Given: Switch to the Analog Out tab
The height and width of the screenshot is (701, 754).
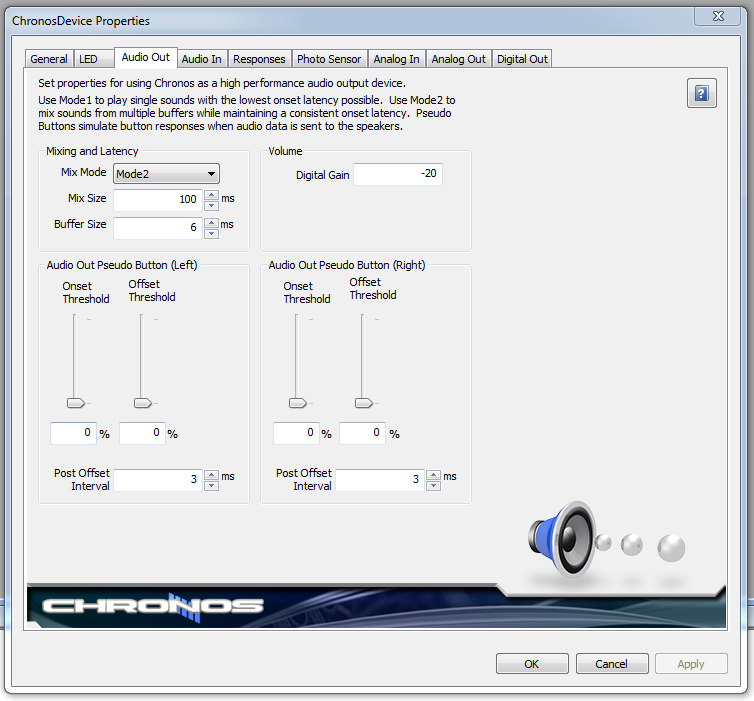Looking at the screenshot, I should pyautogui.click(x=459, y=59).
